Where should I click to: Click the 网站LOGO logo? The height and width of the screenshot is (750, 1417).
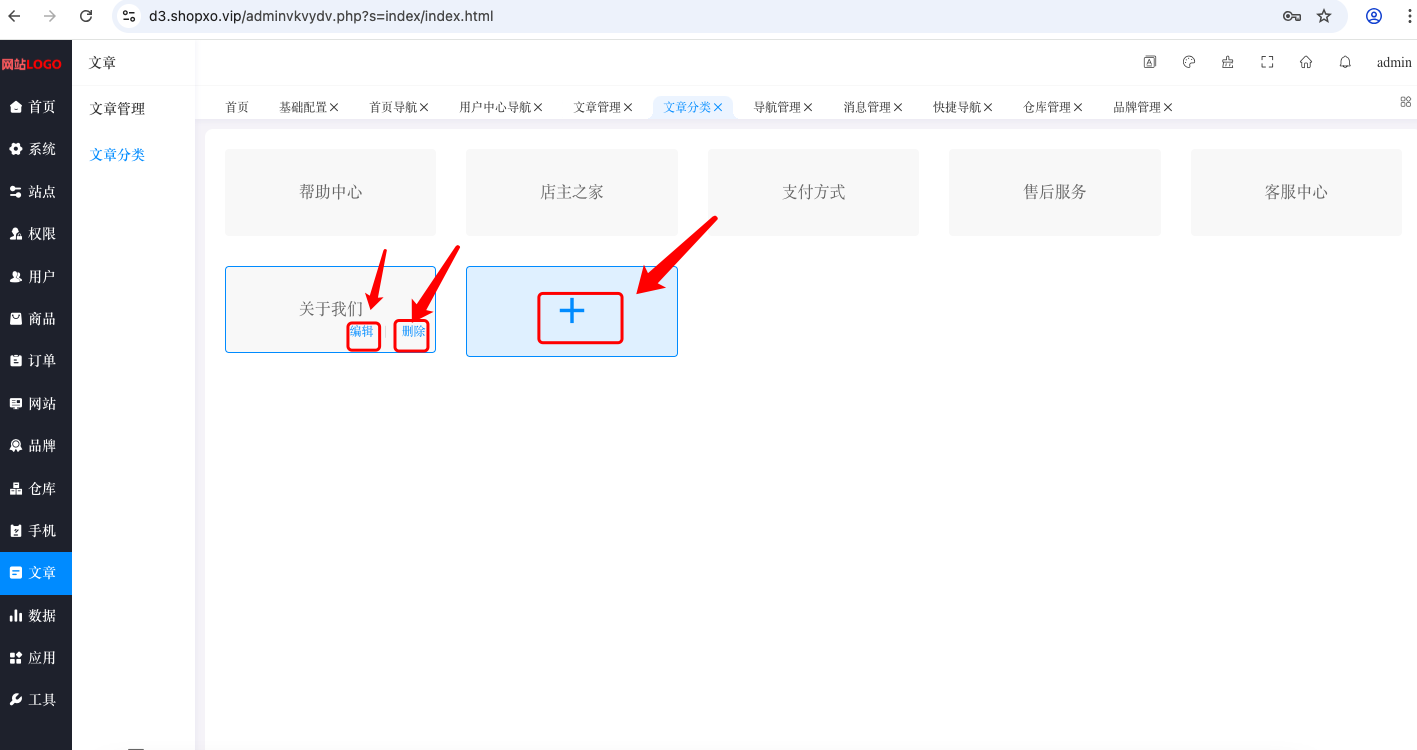[x=31, y=64]
